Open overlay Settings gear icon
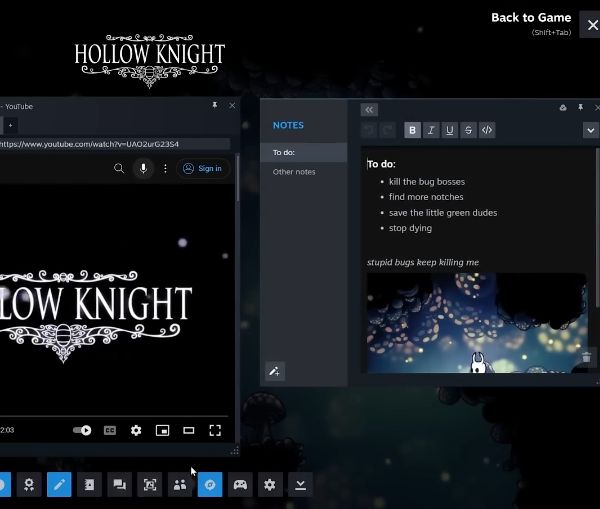 pos(269,485)
